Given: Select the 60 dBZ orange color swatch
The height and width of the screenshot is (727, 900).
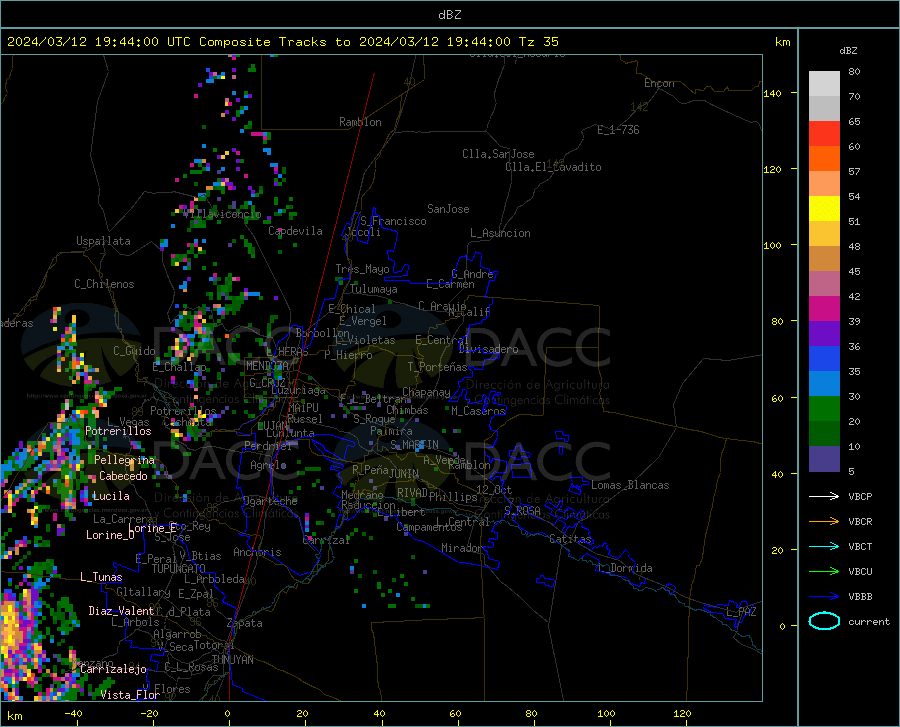Looking at the screenshot, I should [824, 158].
